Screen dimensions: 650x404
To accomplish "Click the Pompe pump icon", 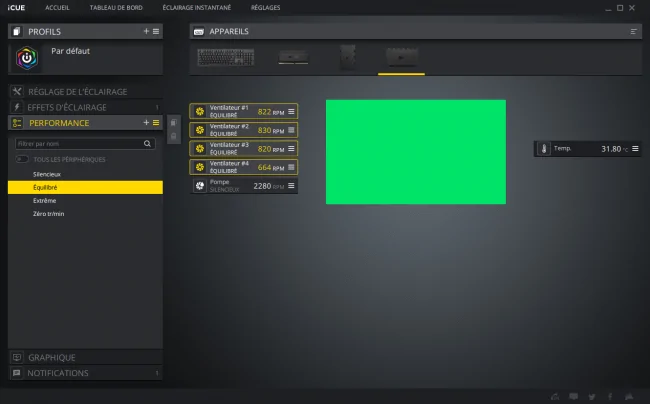I will tap(200, 186).
